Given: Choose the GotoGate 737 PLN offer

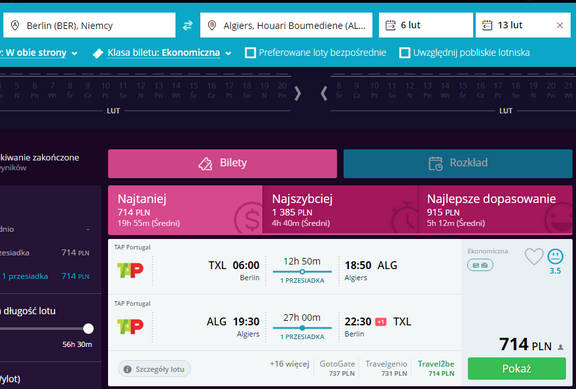Looking at the screenshot, I should coord(337,368).
